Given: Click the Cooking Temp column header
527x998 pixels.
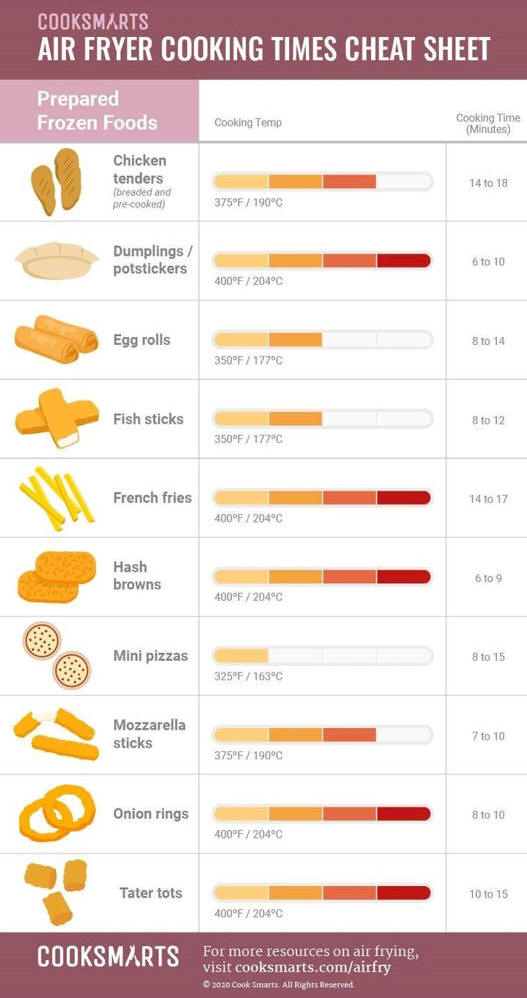Looking at the screenshot, I should point(248,123).
